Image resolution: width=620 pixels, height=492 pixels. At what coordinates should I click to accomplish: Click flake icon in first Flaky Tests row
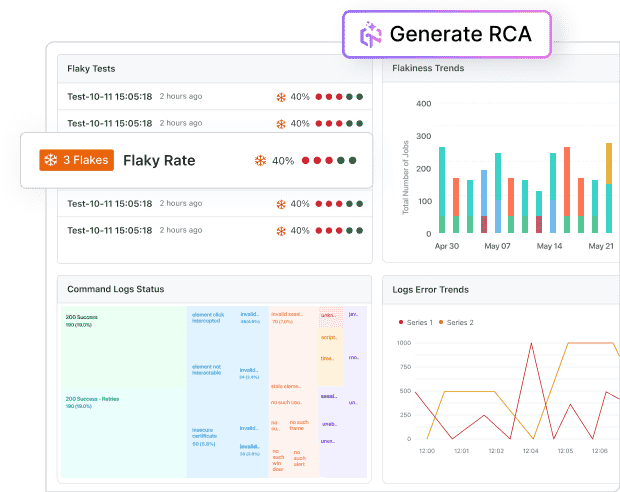click(x=282, y=97)
